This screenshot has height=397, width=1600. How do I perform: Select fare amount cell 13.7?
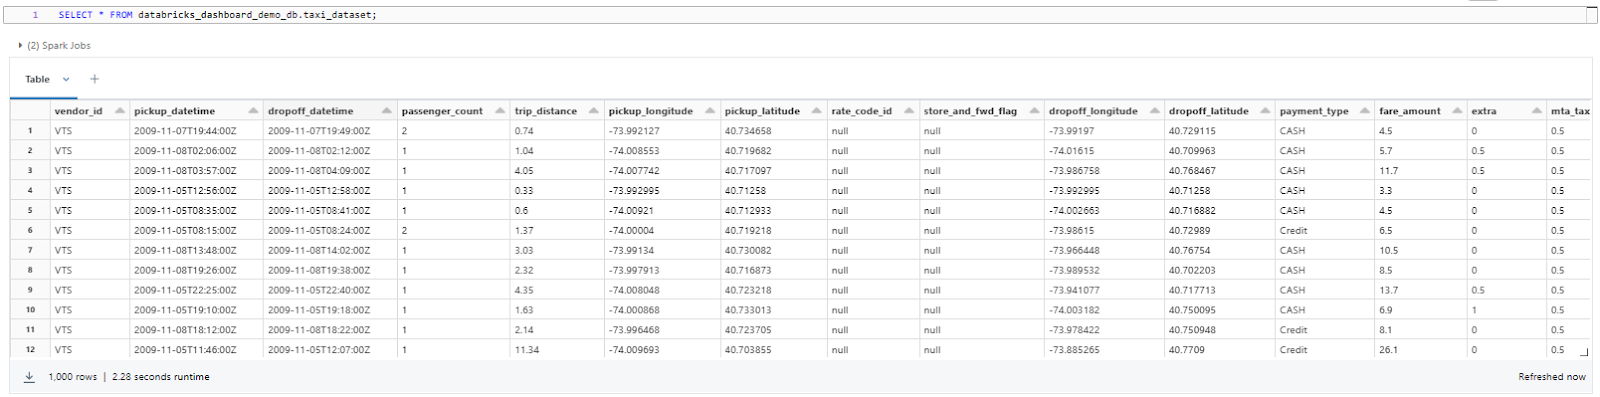1420,290
